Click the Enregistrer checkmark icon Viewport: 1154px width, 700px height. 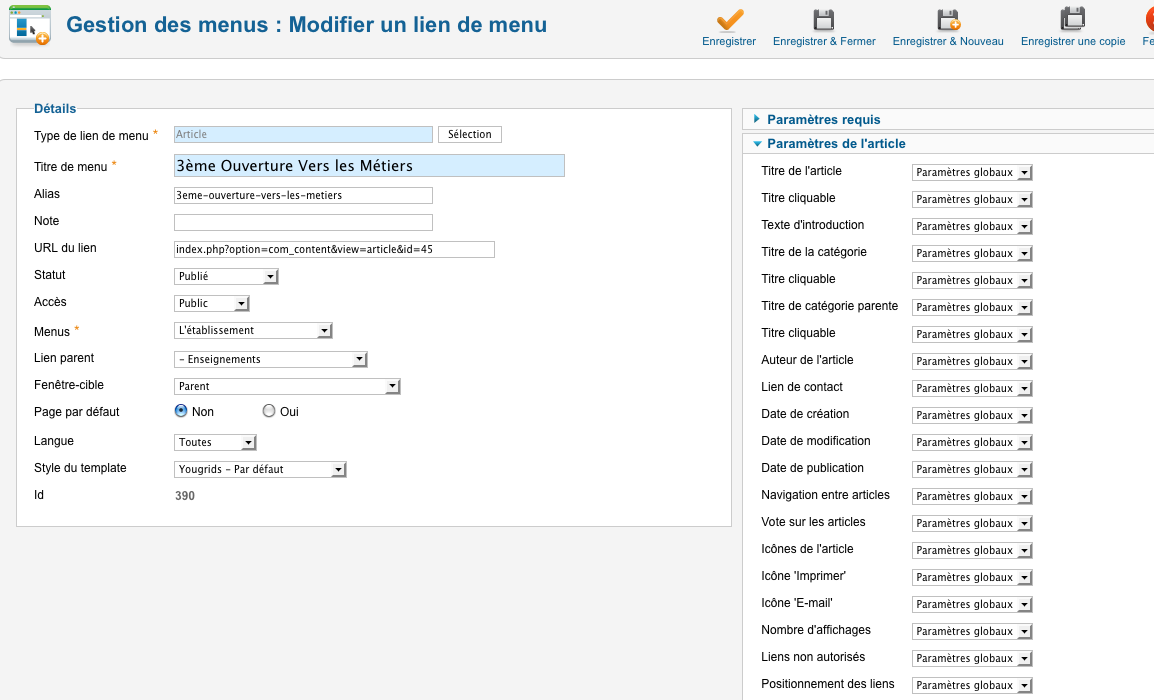click(729, 20)
